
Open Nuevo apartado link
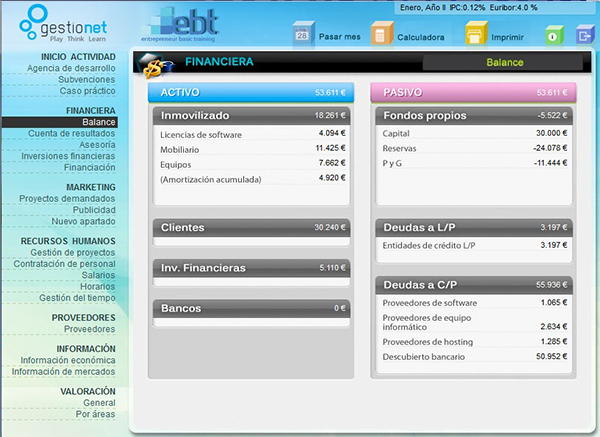[83, 222]
